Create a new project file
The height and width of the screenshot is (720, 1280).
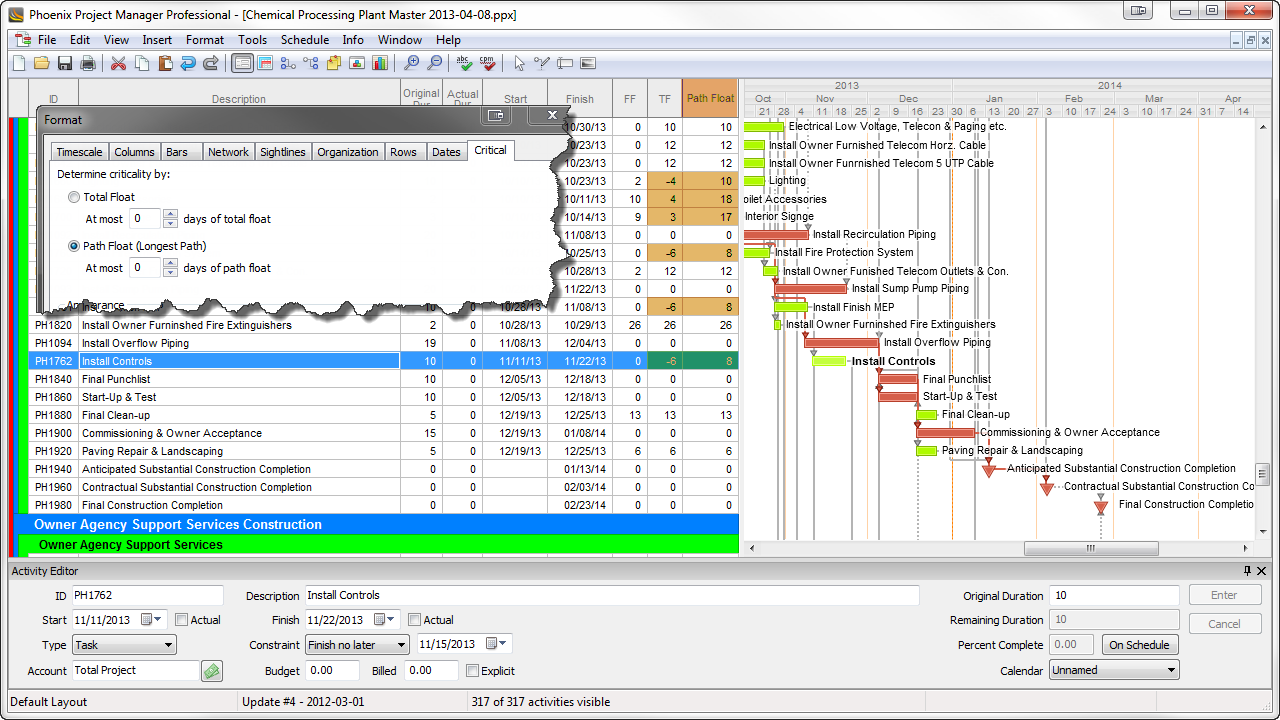point(18,63)
